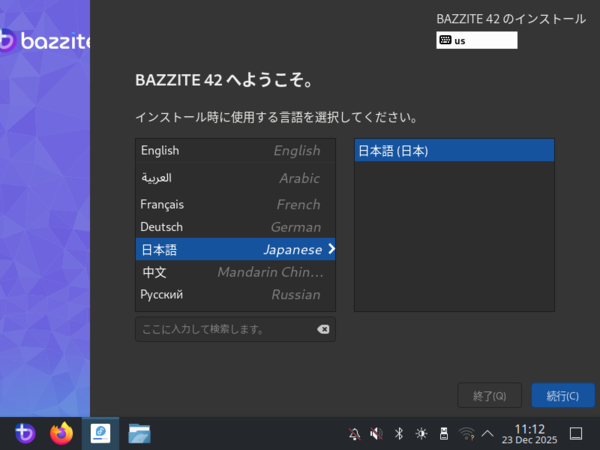Expand hidden system tray icons arrow
The width and height of the screenshot is (600, 450).
coord(488,434)
